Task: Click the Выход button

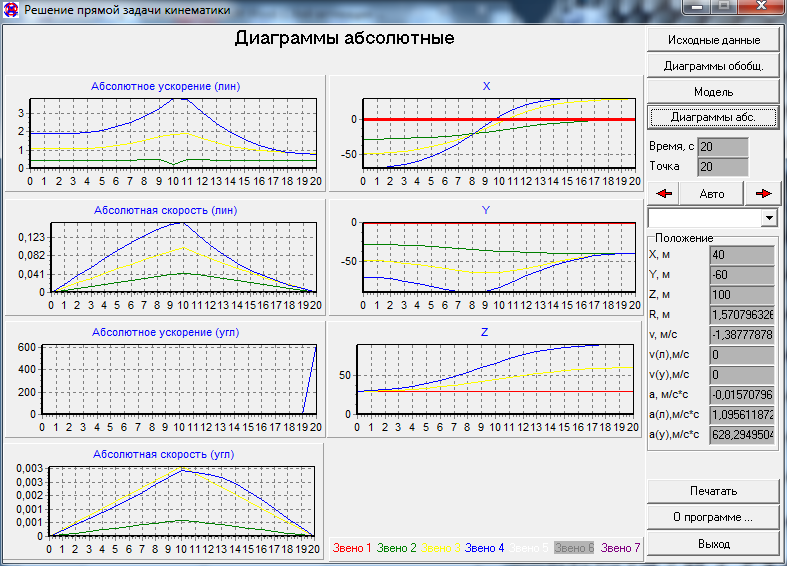Action: click(x=713, y=544)
